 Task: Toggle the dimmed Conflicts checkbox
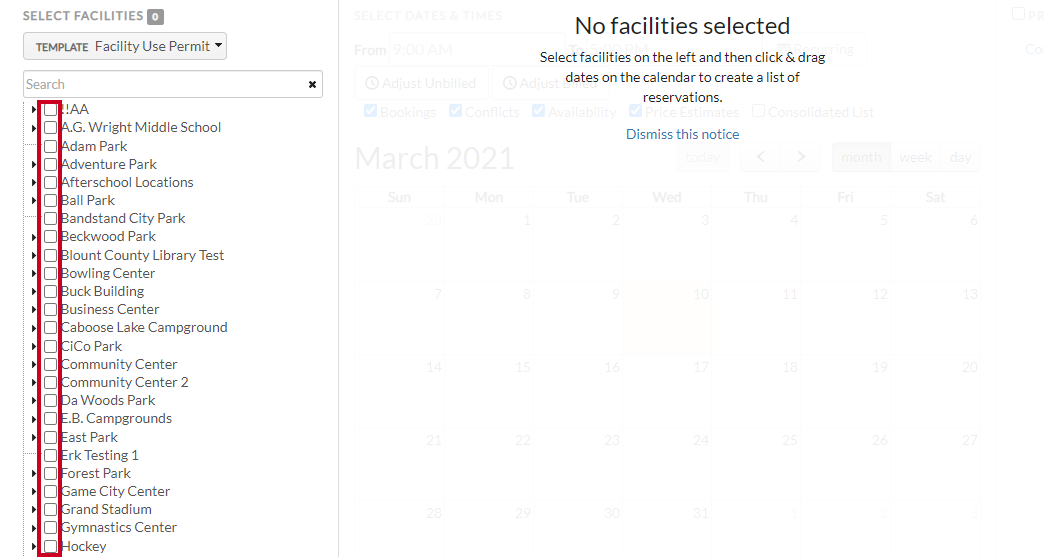(455, 111)
